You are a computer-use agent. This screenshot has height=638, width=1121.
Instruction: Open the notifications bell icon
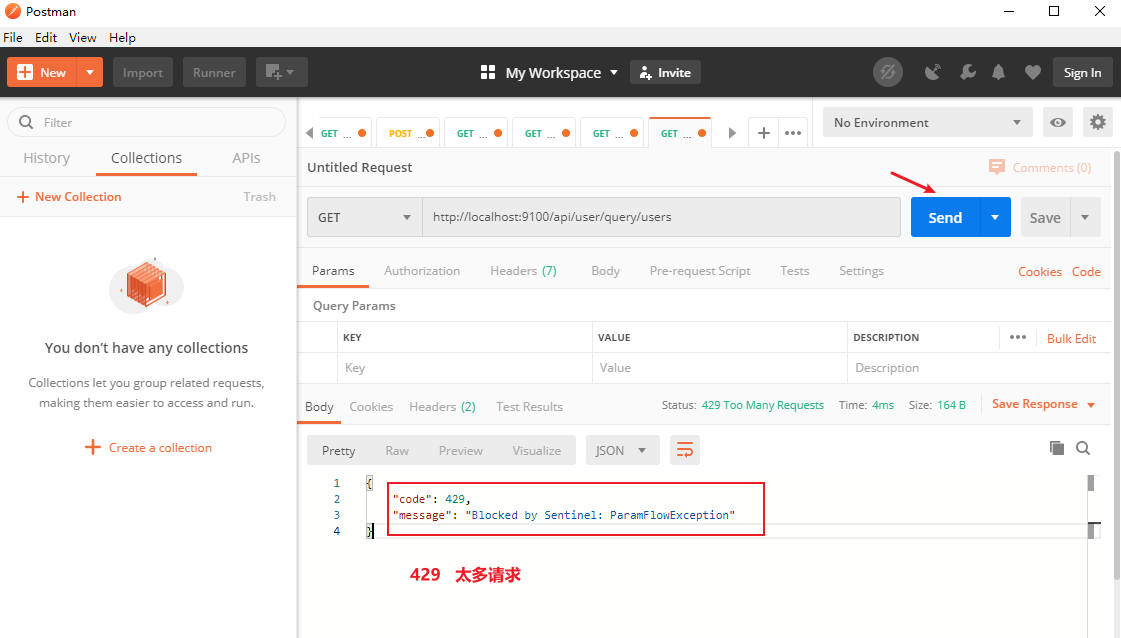[999, 72]
